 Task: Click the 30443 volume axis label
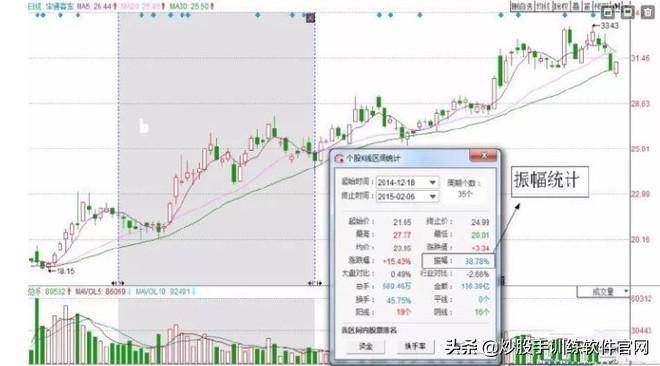[641, 331]
